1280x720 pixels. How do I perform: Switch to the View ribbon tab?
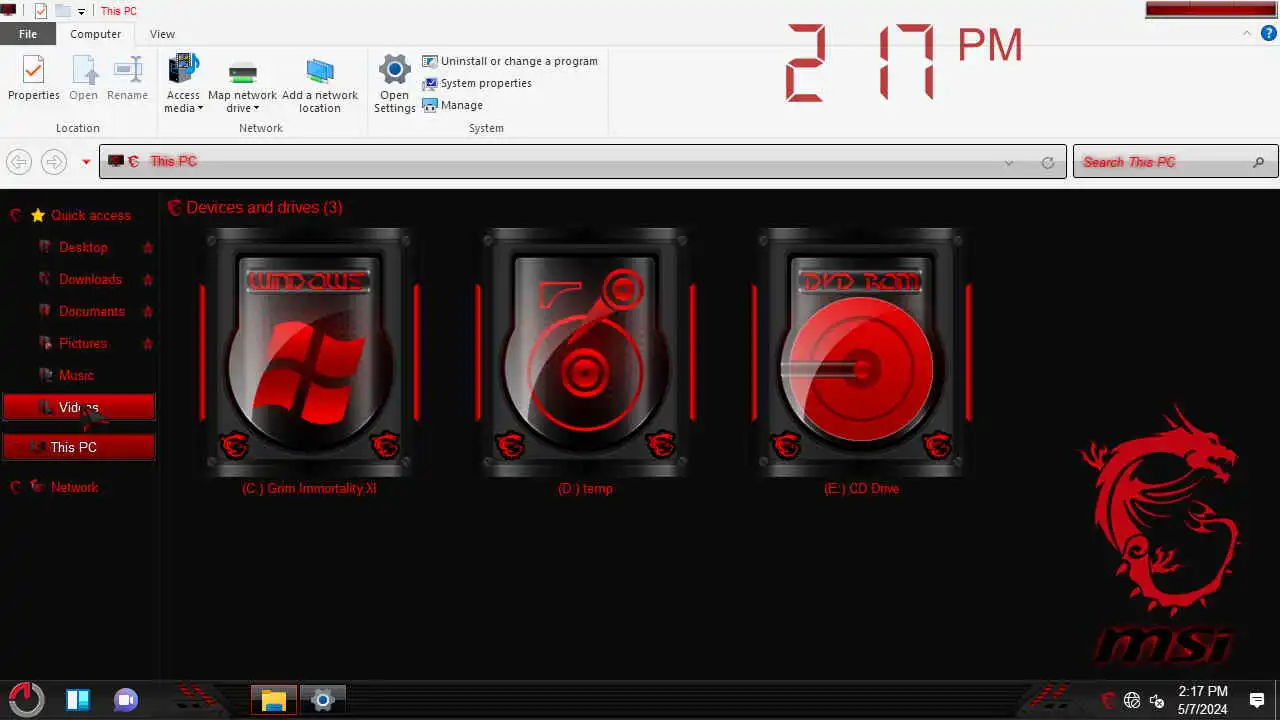(162, 34)
